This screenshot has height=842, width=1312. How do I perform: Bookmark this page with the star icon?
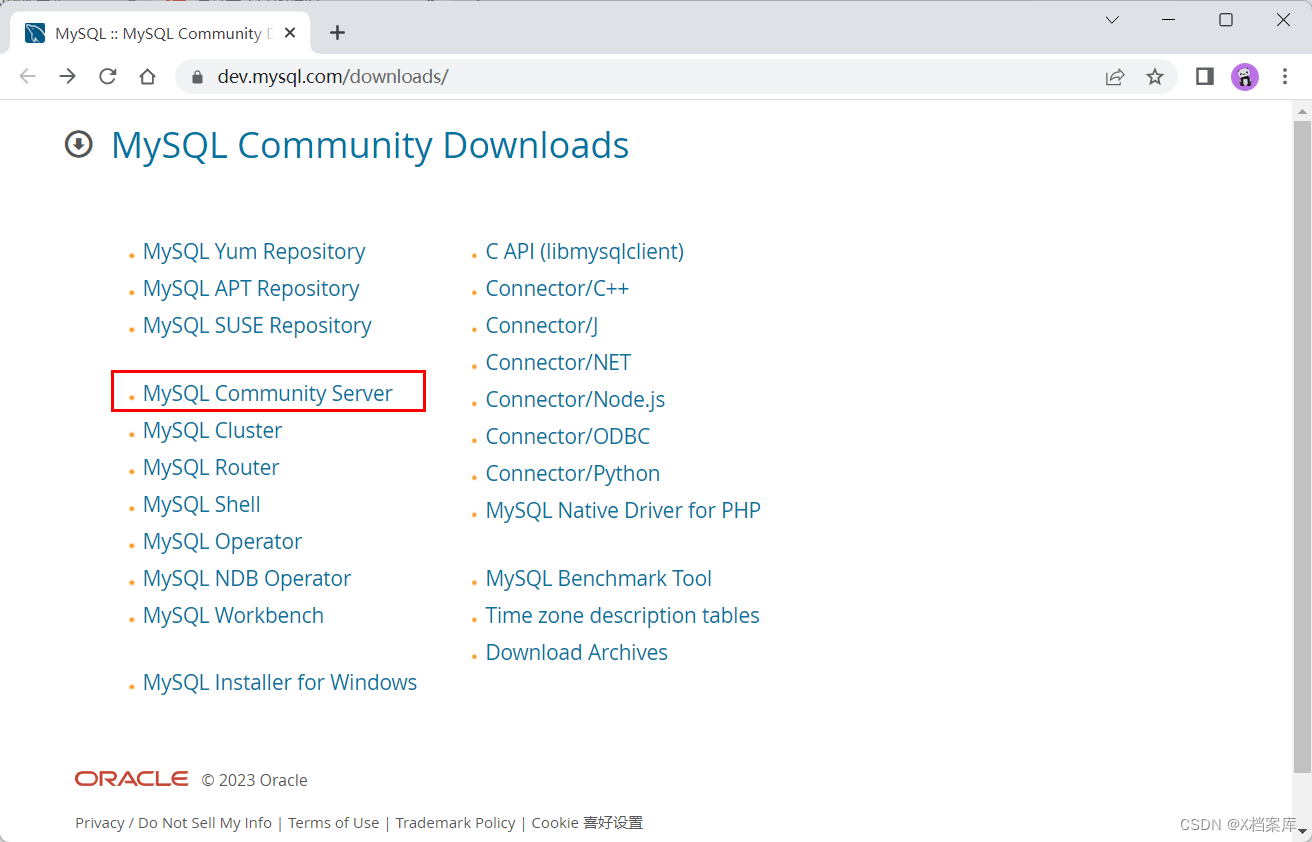click(x=1155, y=77)
